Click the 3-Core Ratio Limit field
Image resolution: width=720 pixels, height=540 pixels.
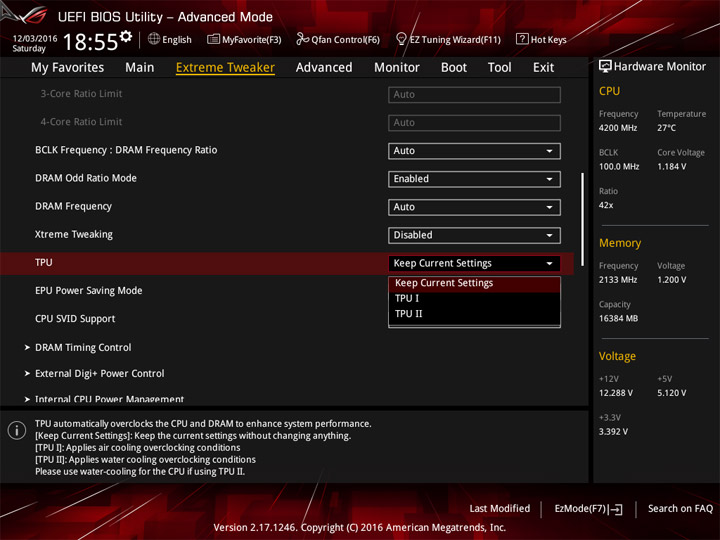474,95
